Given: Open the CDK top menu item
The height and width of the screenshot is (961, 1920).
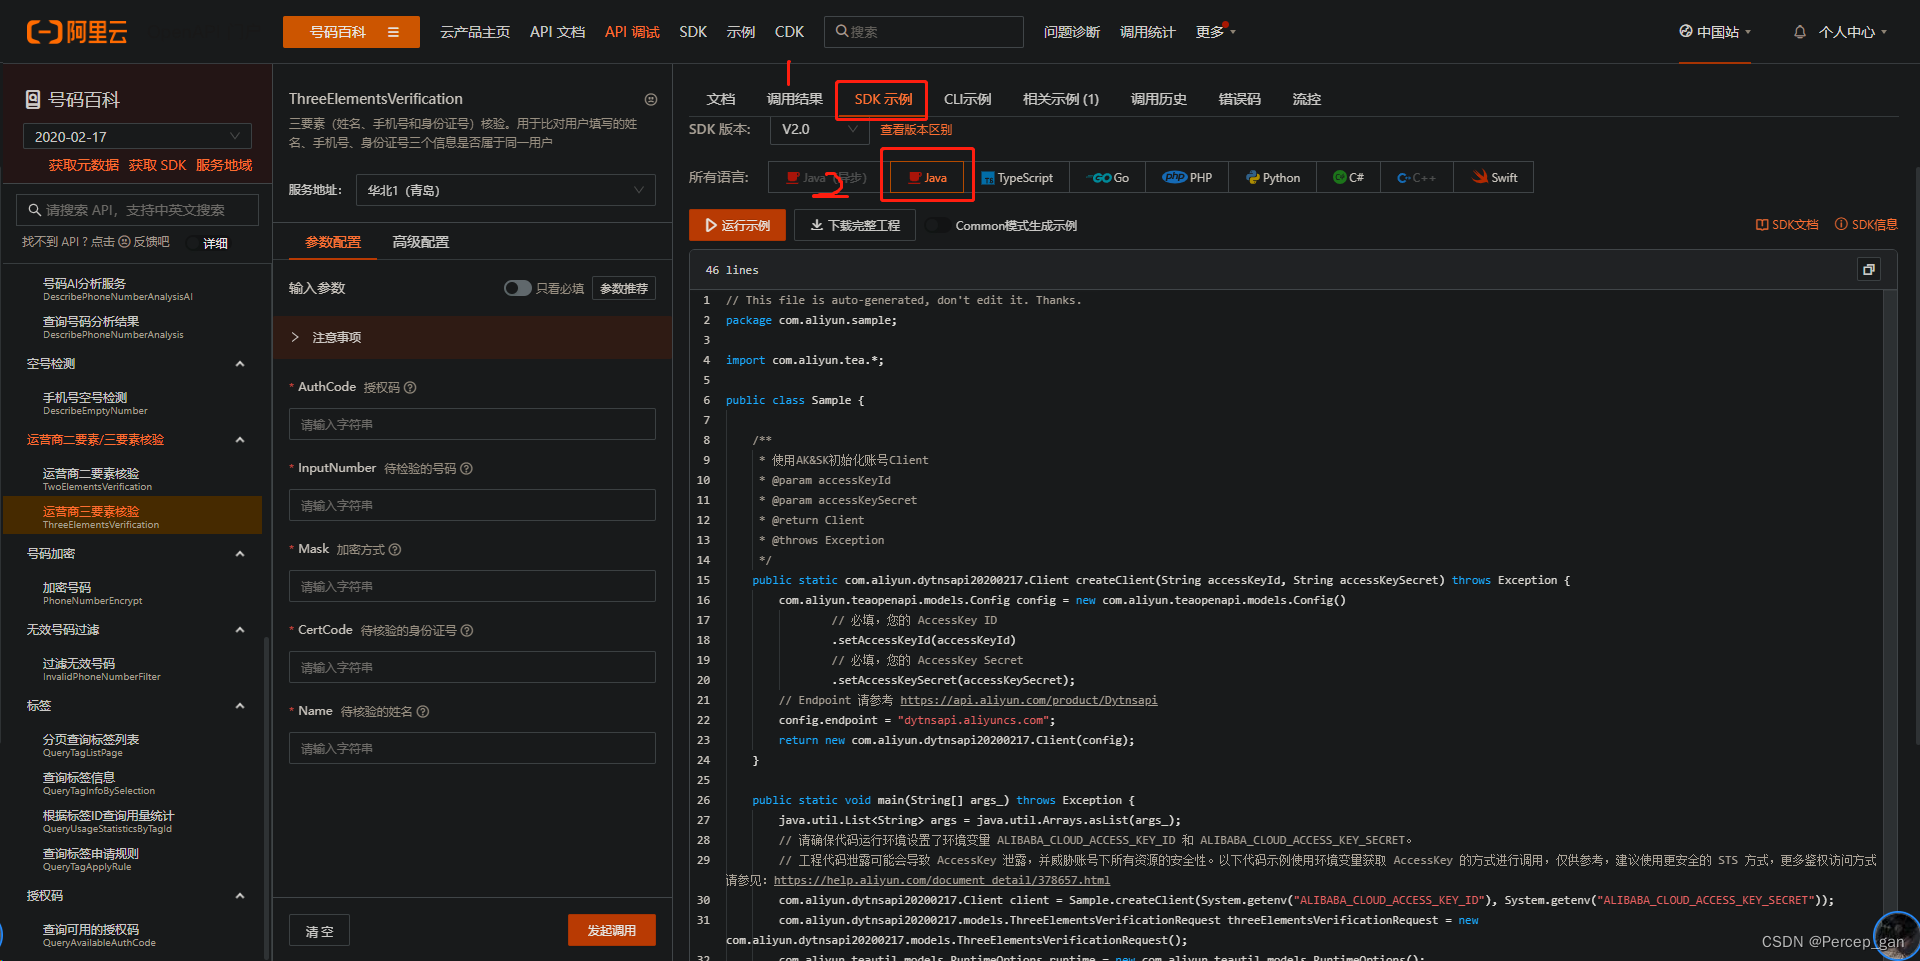Looking at the screenshot, I should (x=789, y=32).
